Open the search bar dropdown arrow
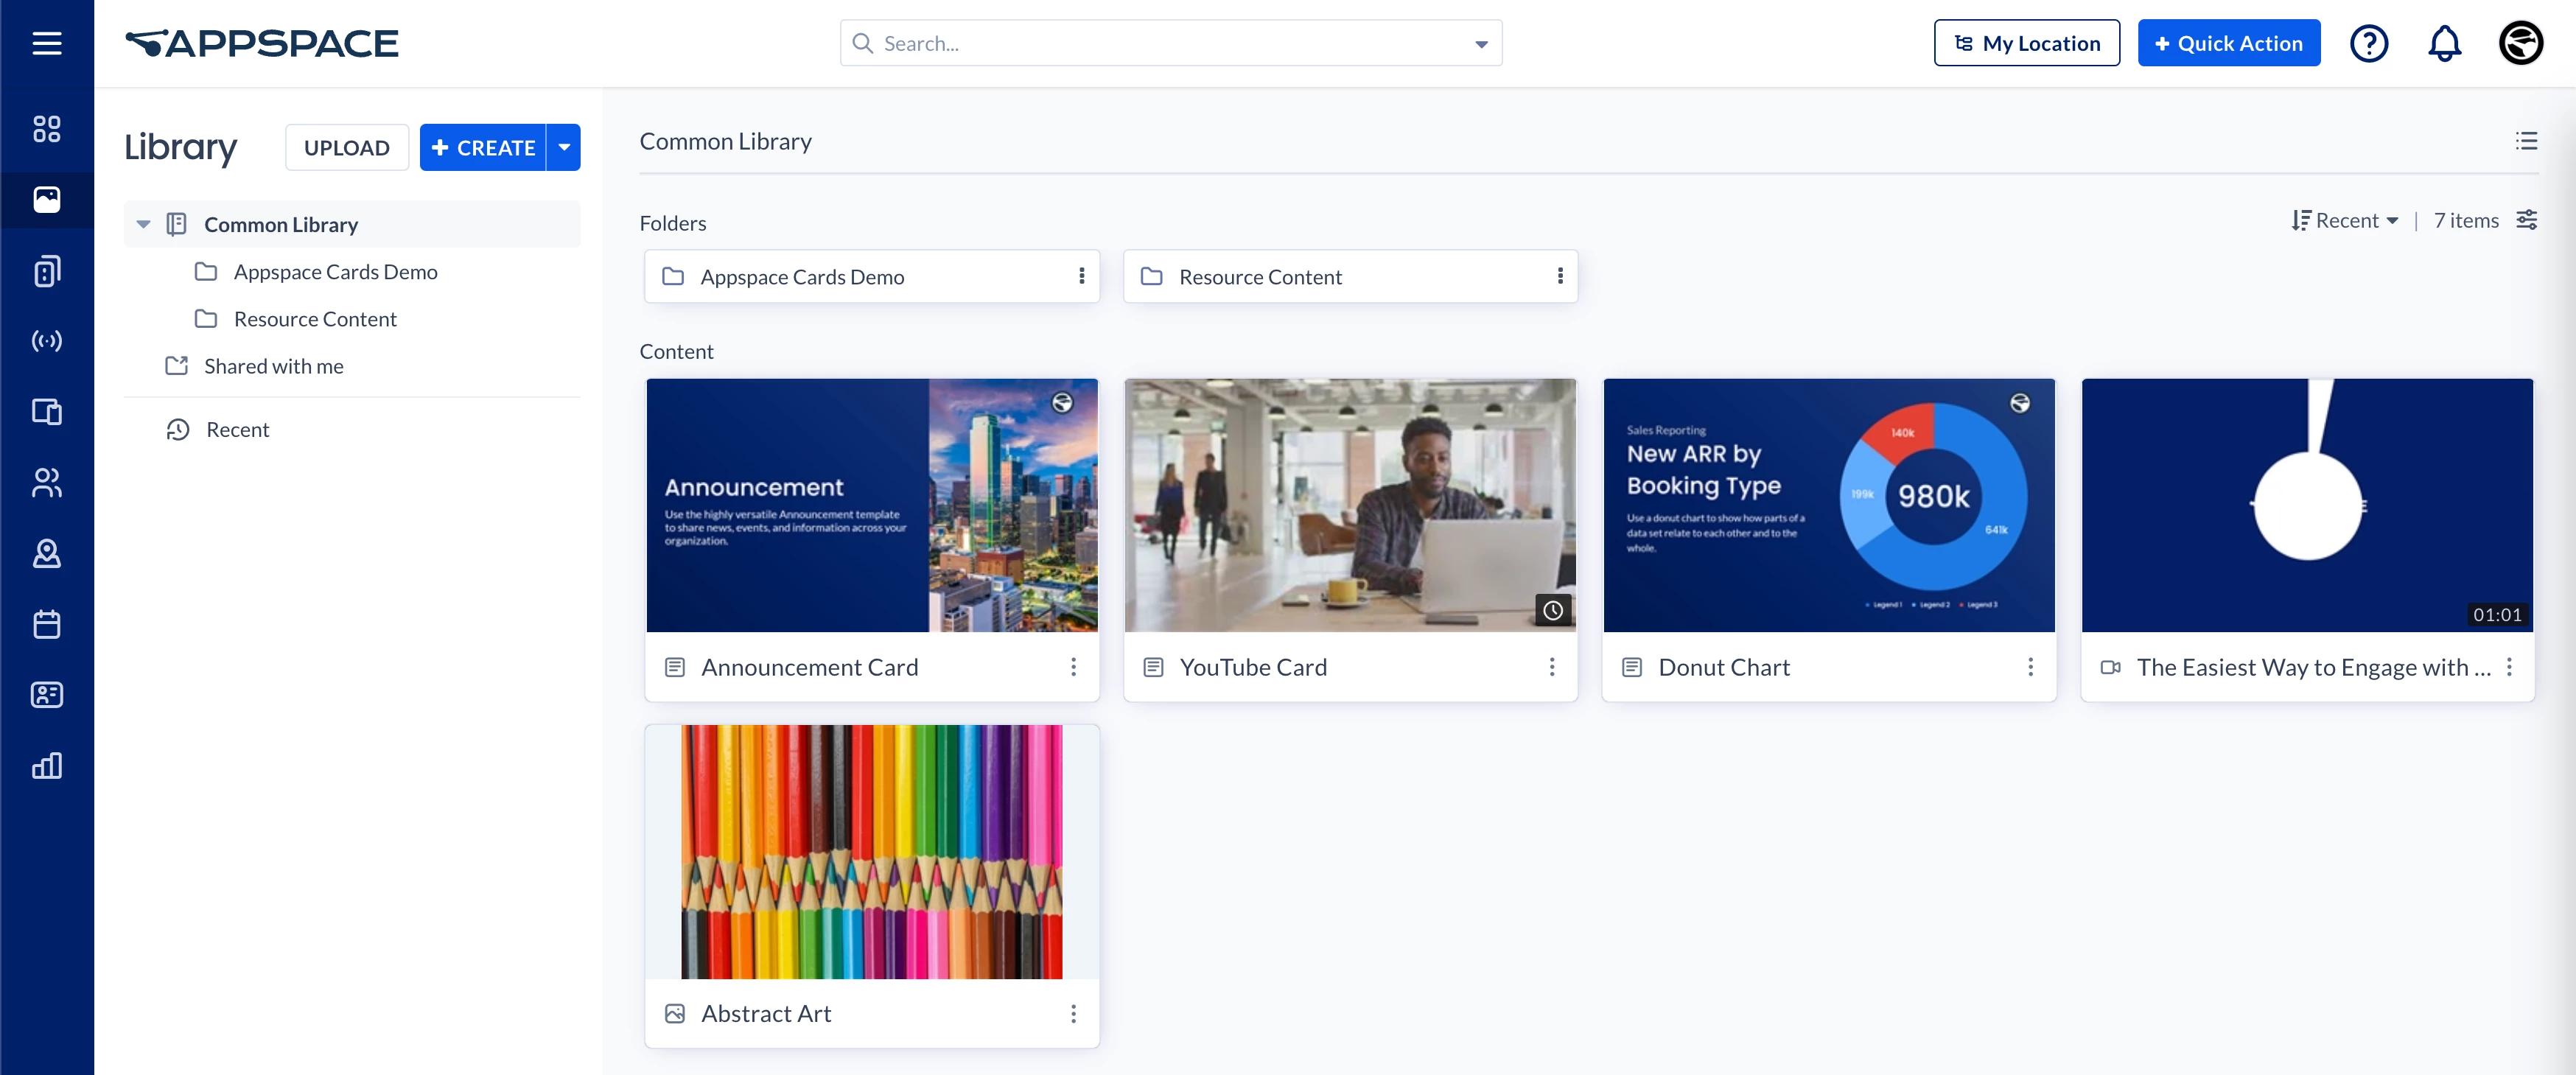Screen dimensions: 2576x1075 pyautogui.click(x=1481, y=44)
